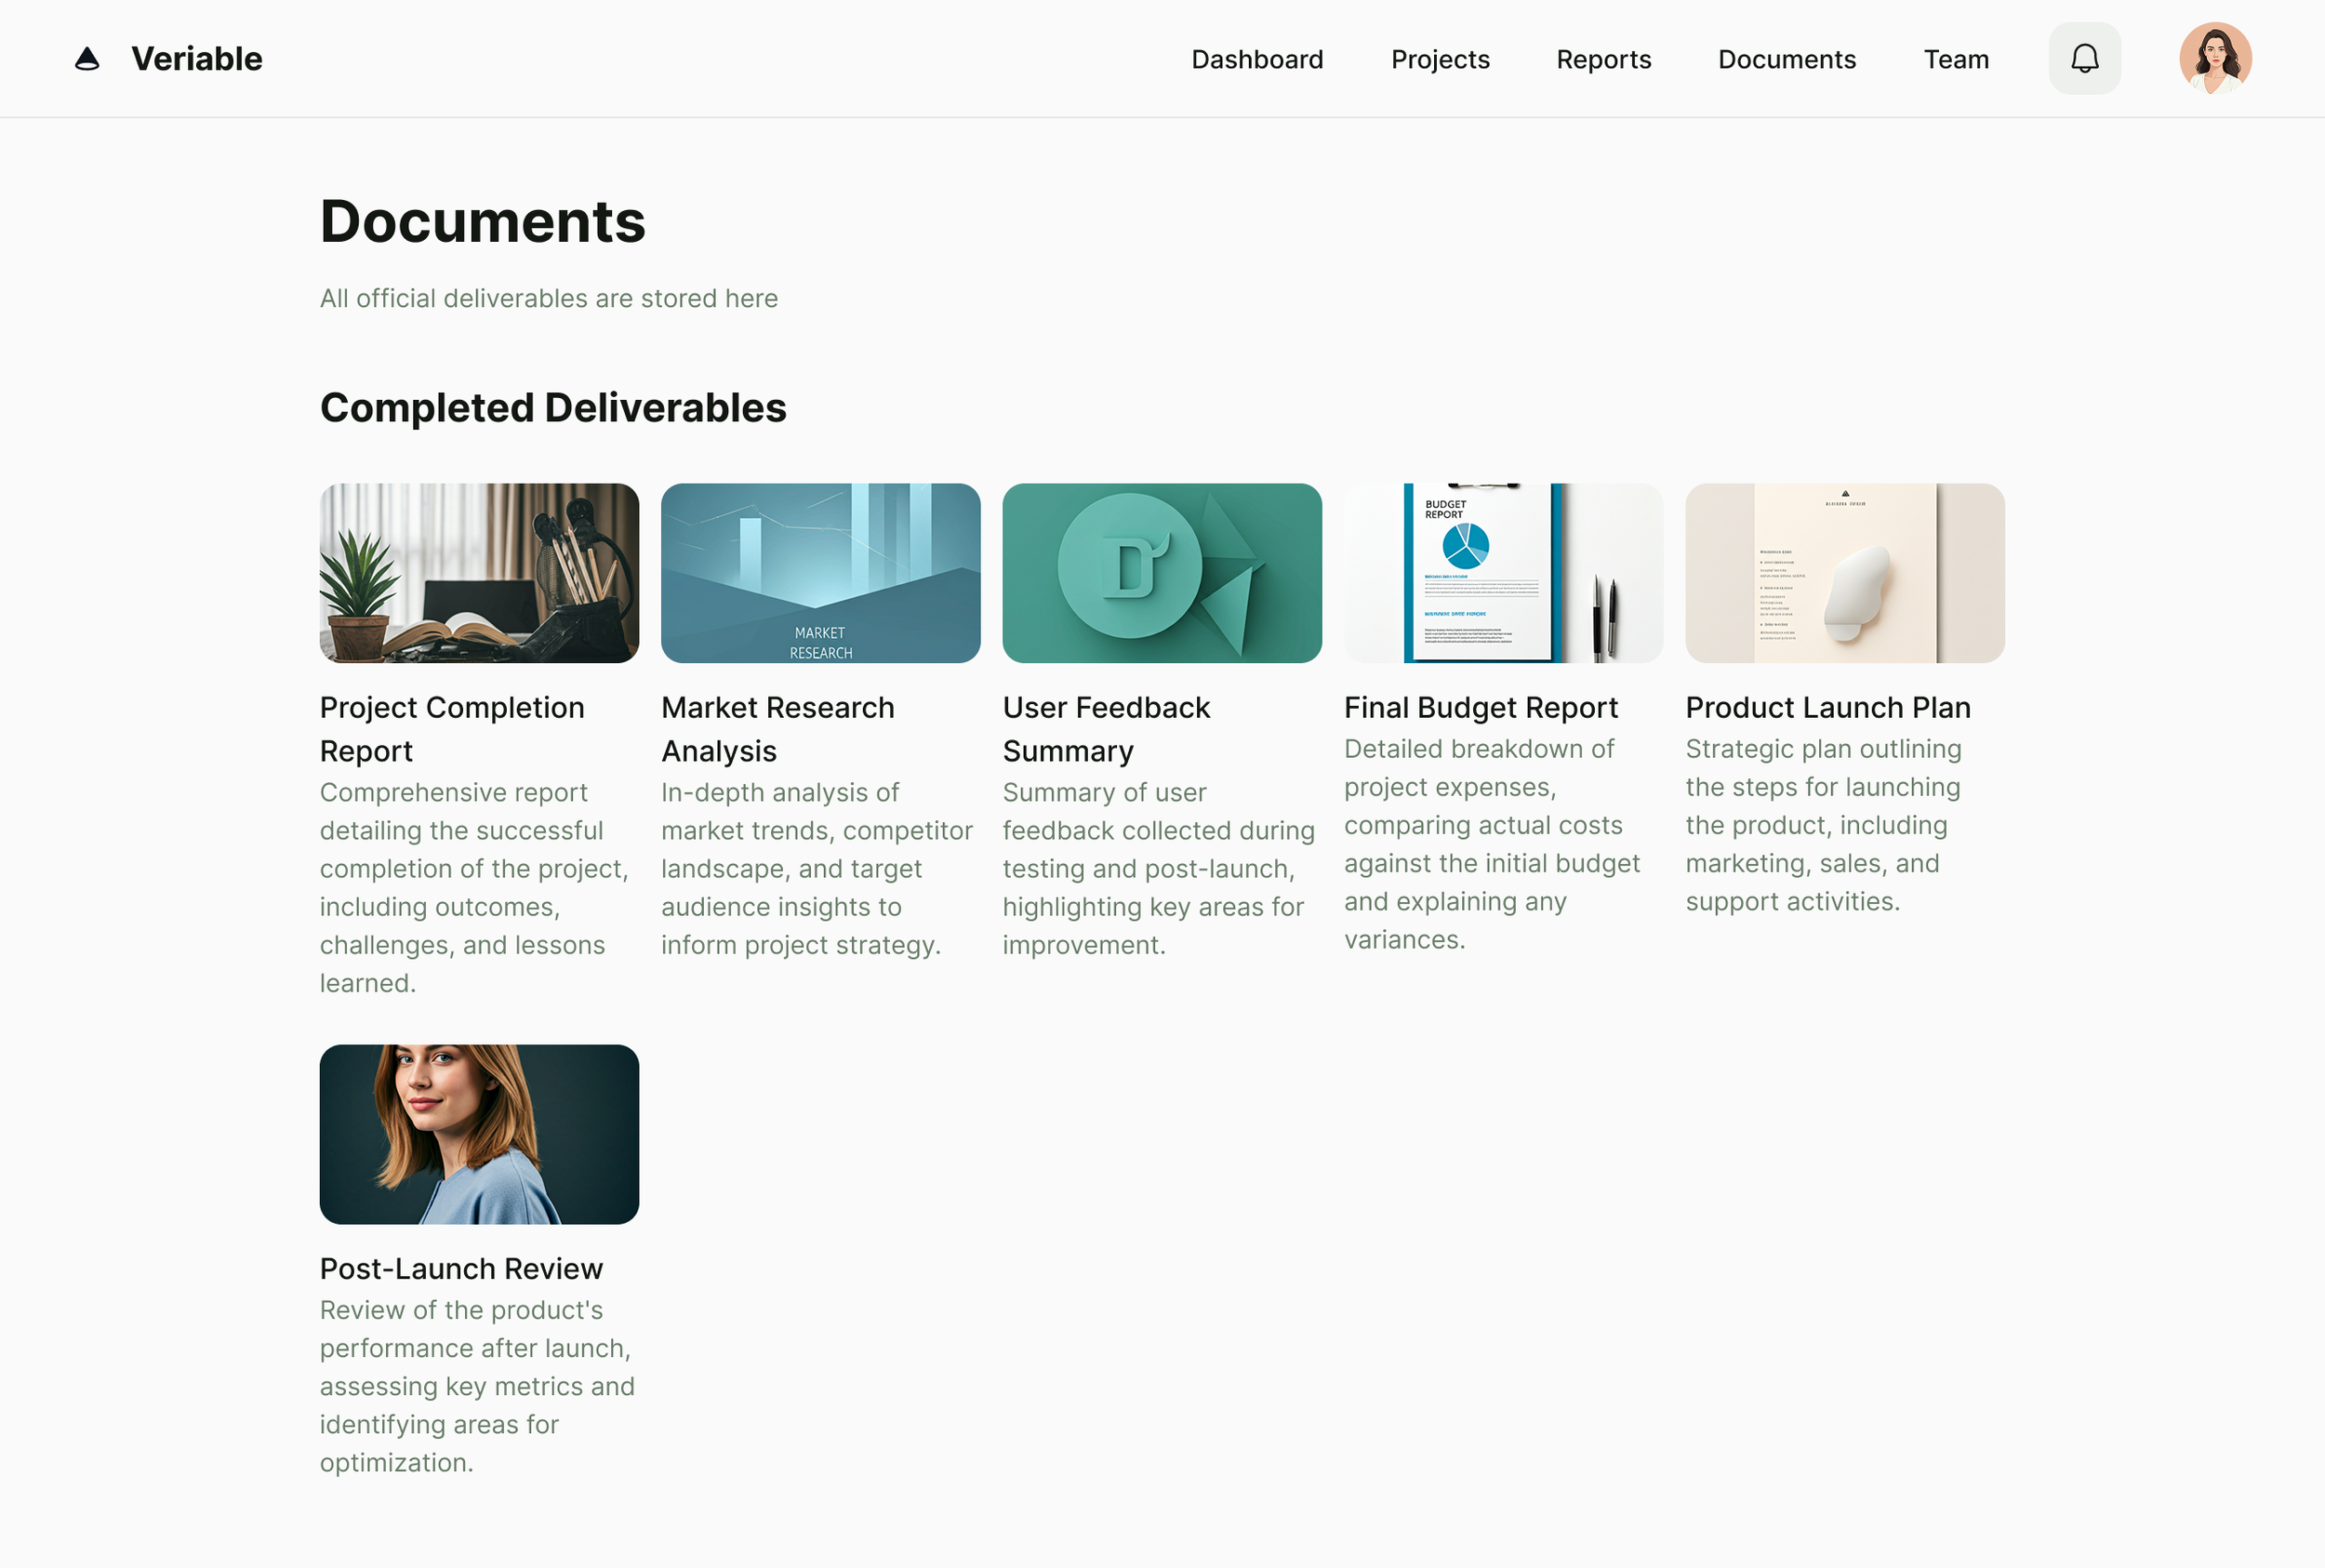Open Project Completion Report thumbnail

point(479,573)
